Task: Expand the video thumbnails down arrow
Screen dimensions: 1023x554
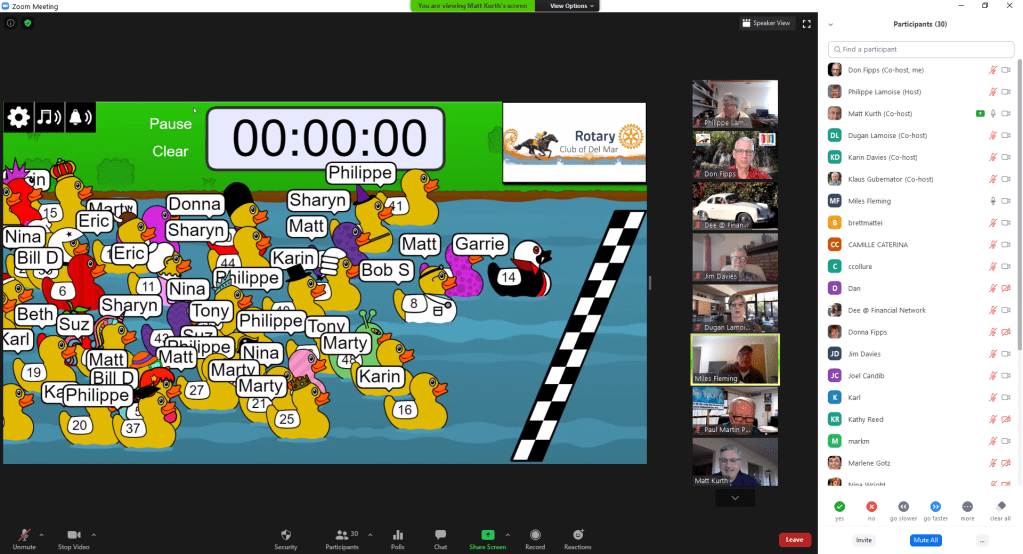Action: (735, 497)
